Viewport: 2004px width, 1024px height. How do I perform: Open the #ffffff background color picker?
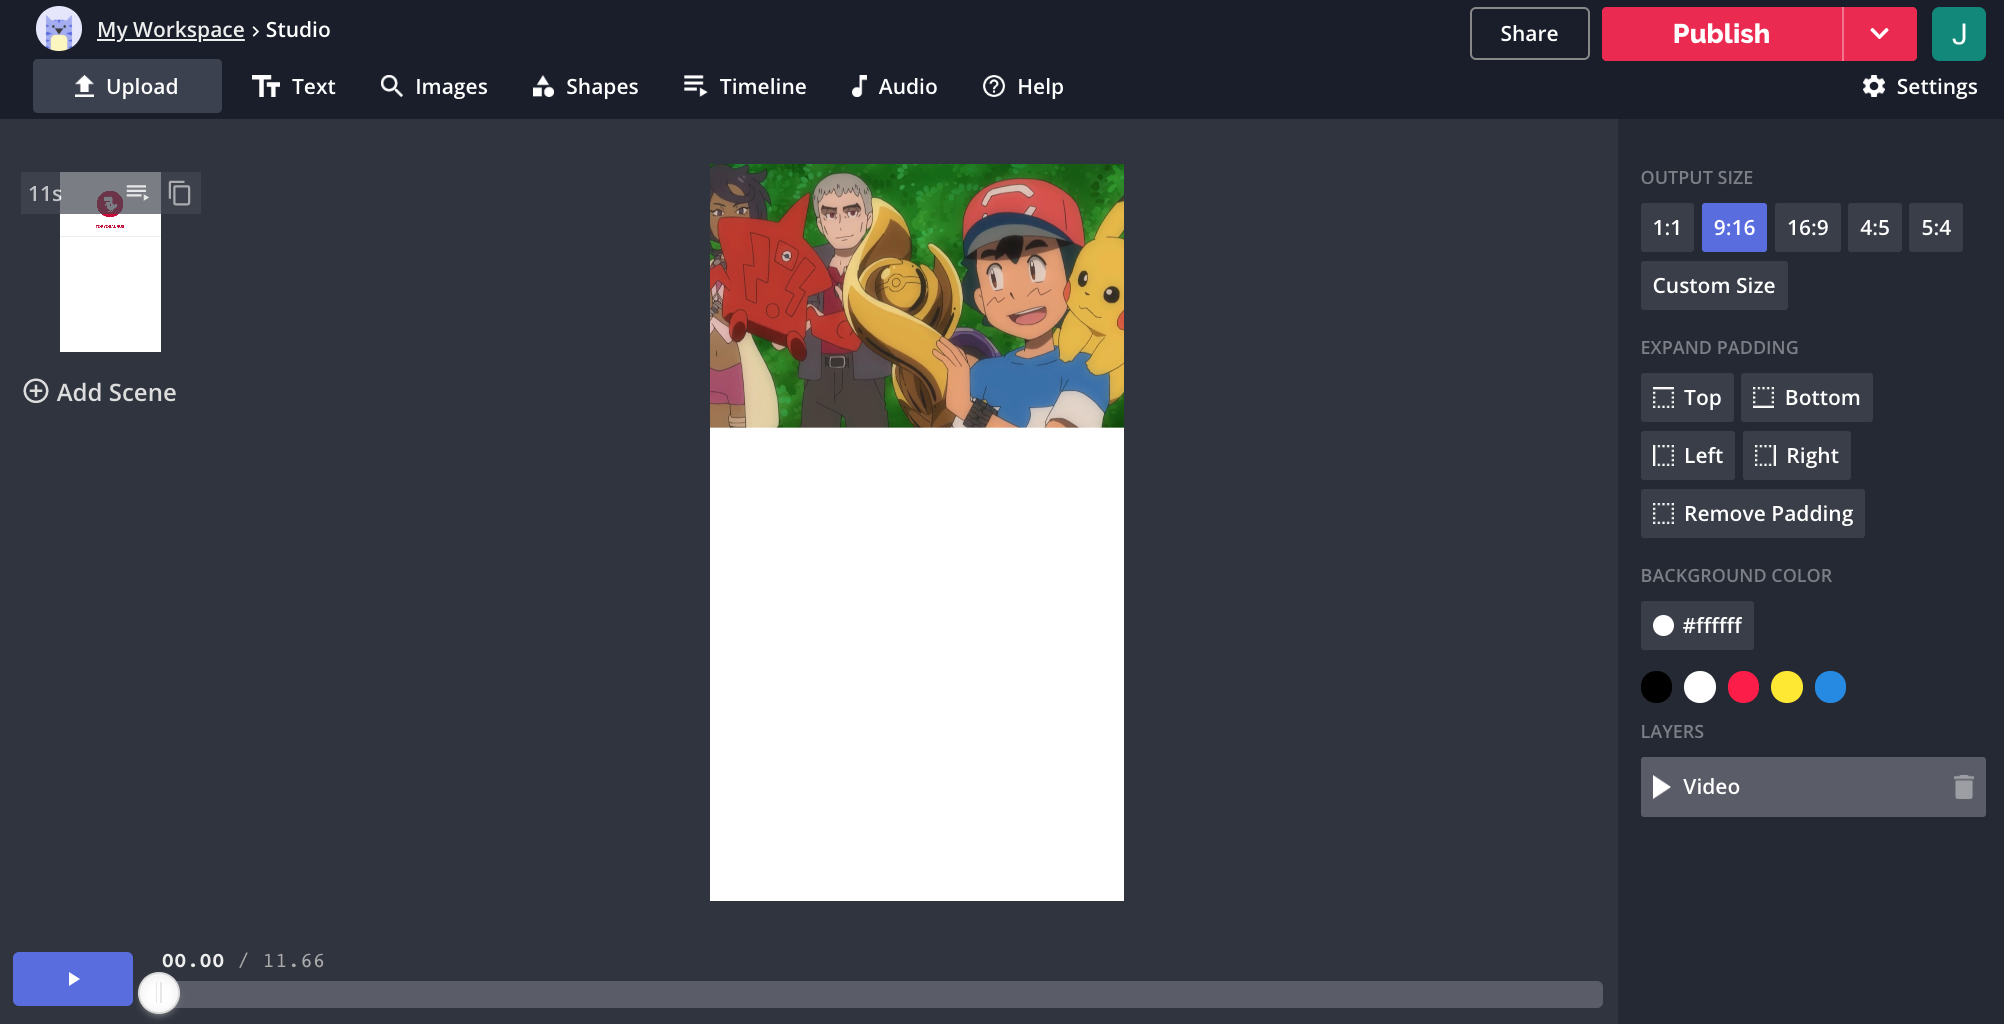(1697, 626)
